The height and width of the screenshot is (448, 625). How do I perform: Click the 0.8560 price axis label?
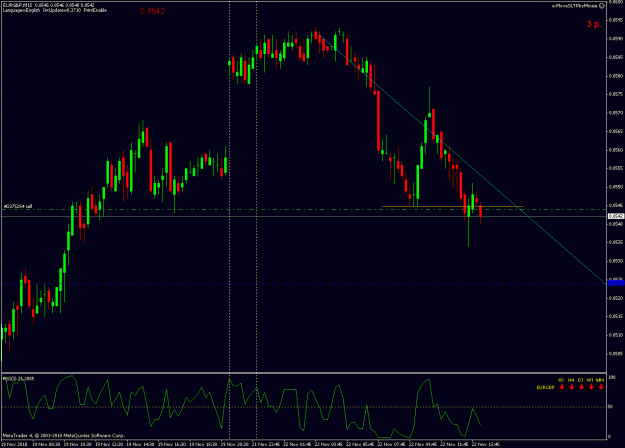click(616, 150)
